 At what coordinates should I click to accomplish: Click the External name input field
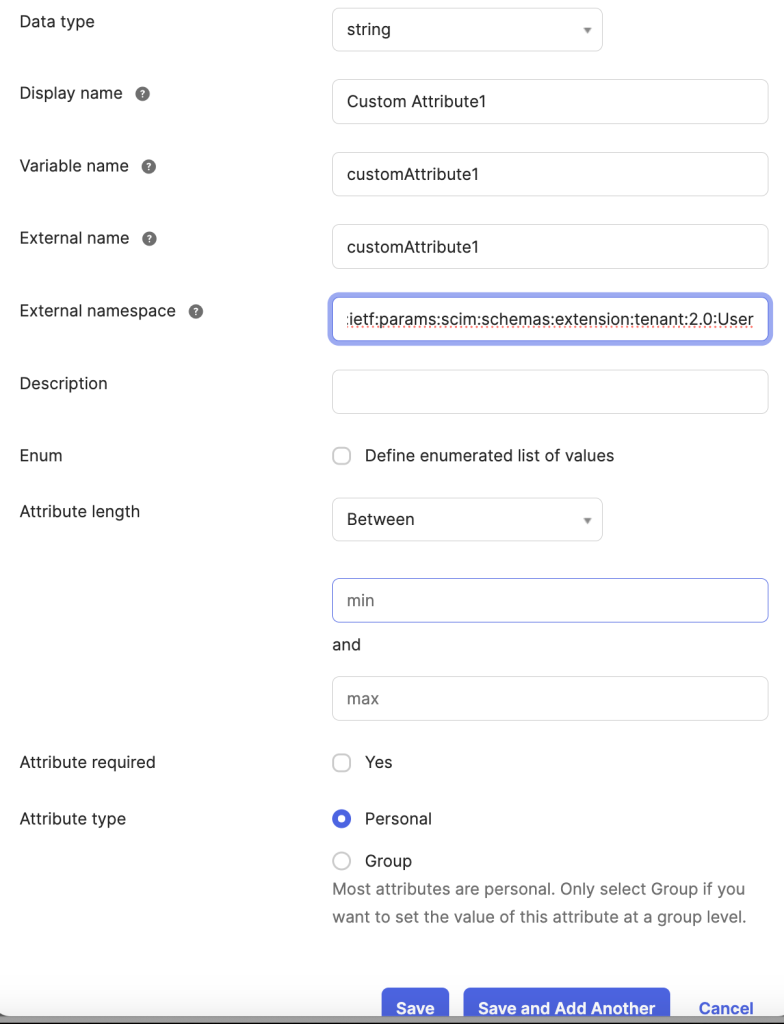pos(550,247)
